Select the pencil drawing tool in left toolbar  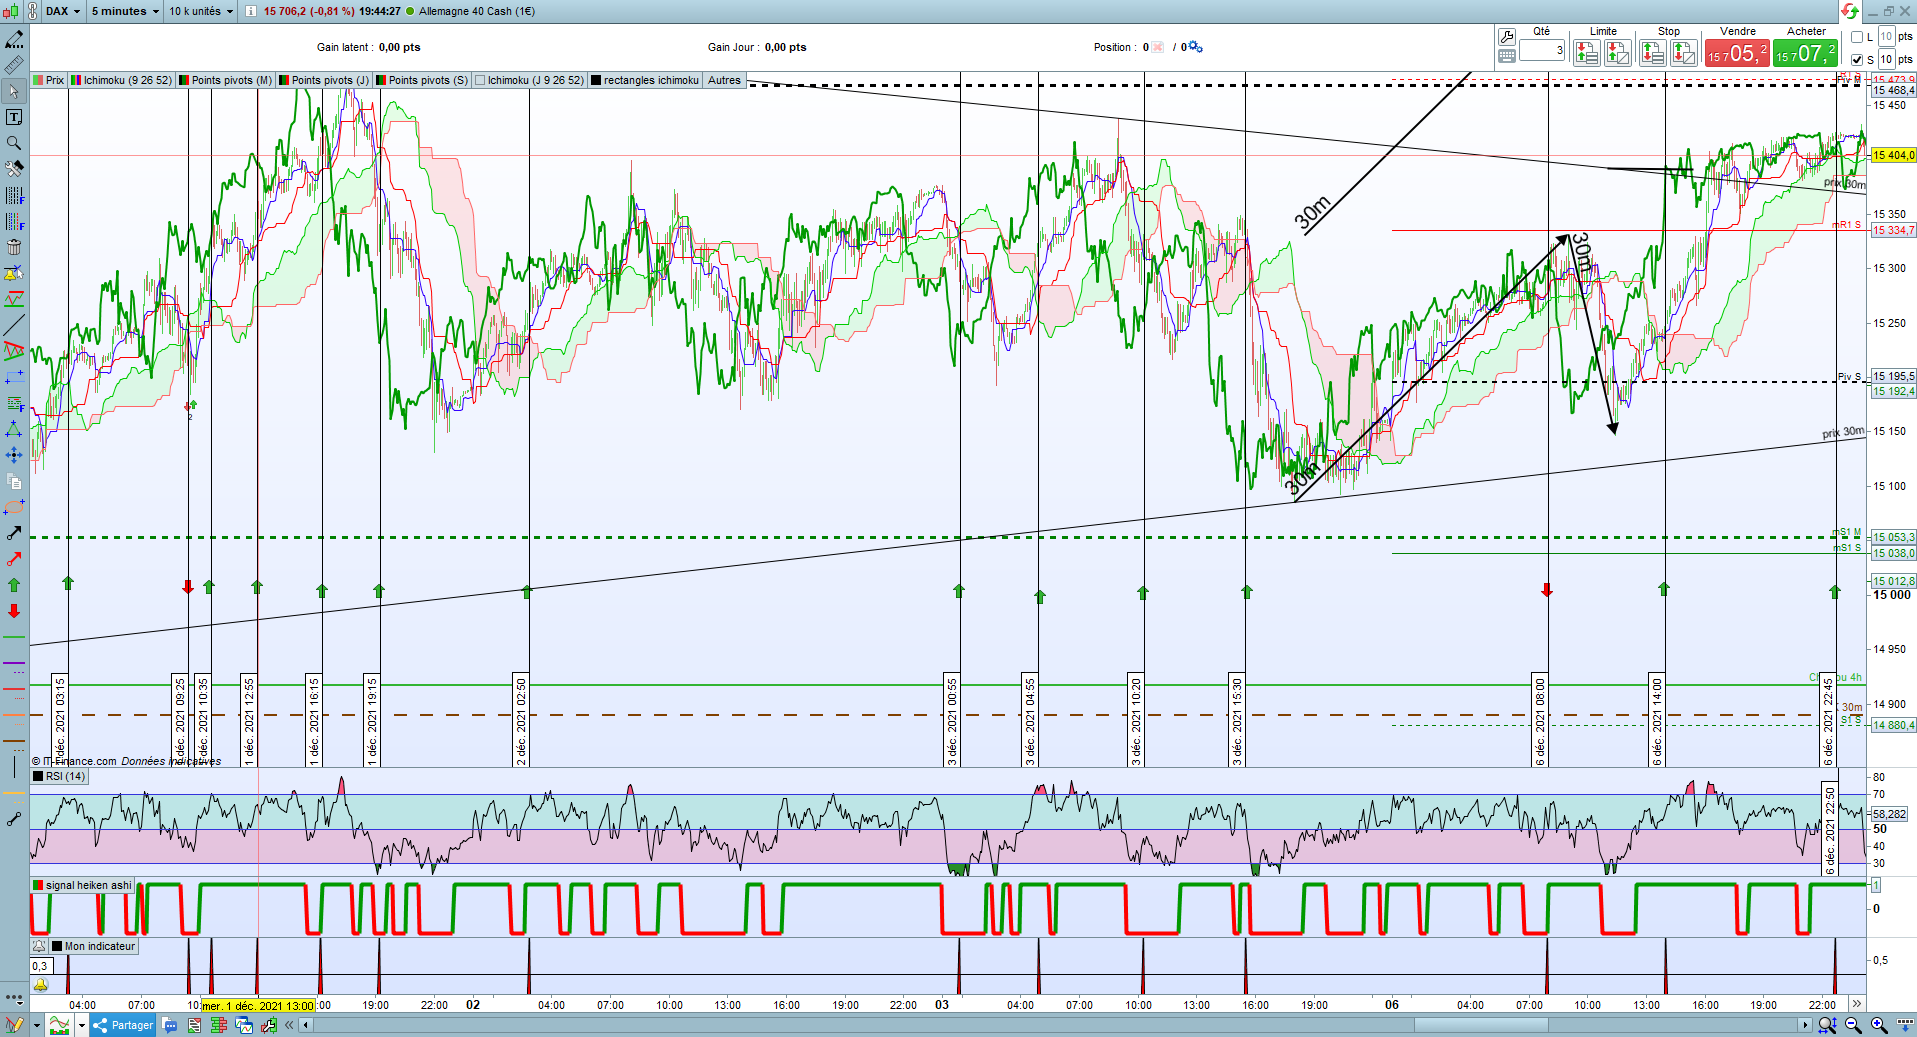[14, 39]
